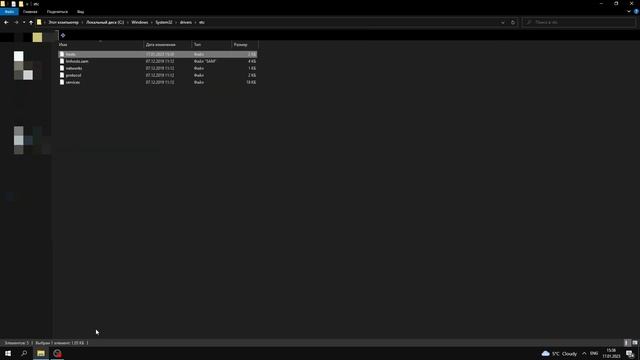Navigate to Этот компьютер in the breadcrumb
The image size is (640, 360).
click(x=63, y=22)
